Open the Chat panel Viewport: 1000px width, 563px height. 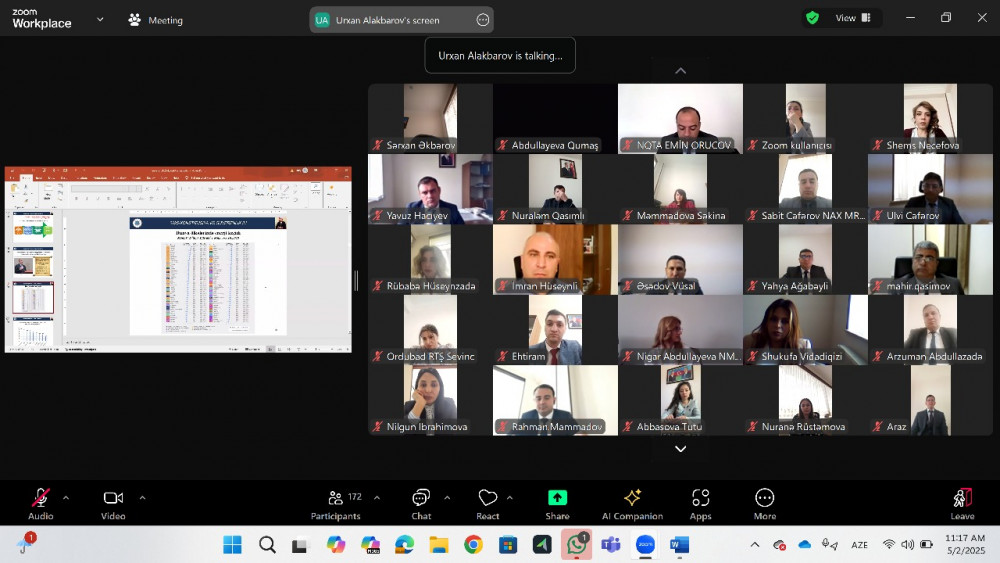coord(421,503)
